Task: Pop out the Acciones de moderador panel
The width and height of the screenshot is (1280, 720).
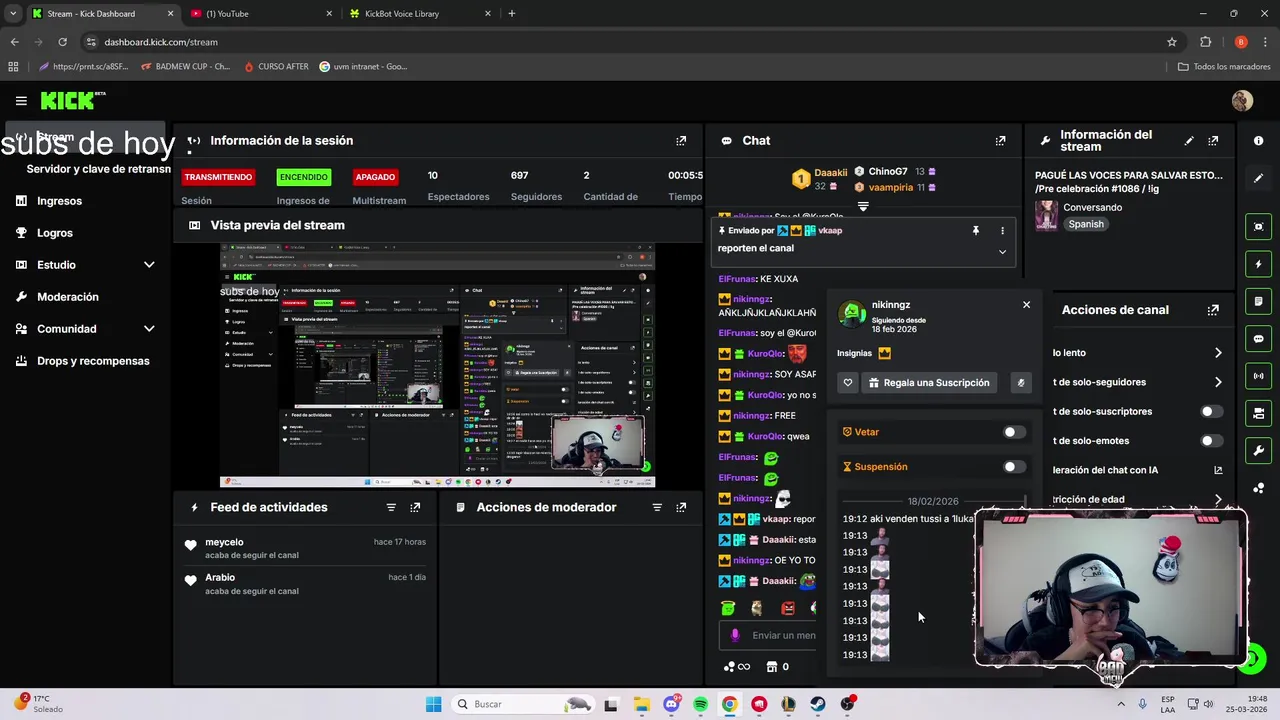Action: [681, 508]
